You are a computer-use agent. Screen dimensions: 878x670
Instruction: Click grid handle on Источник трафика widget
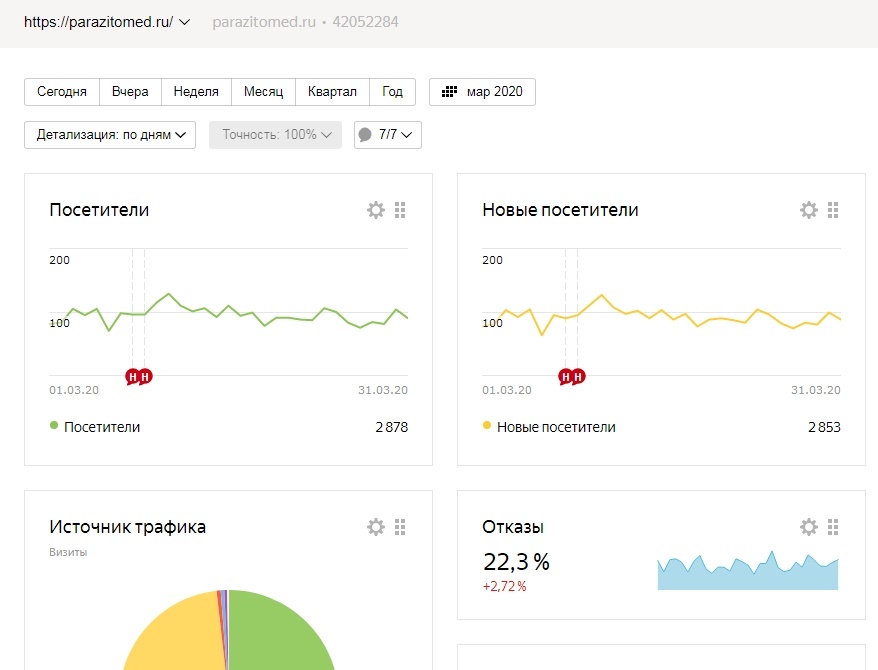click(400, 527)
